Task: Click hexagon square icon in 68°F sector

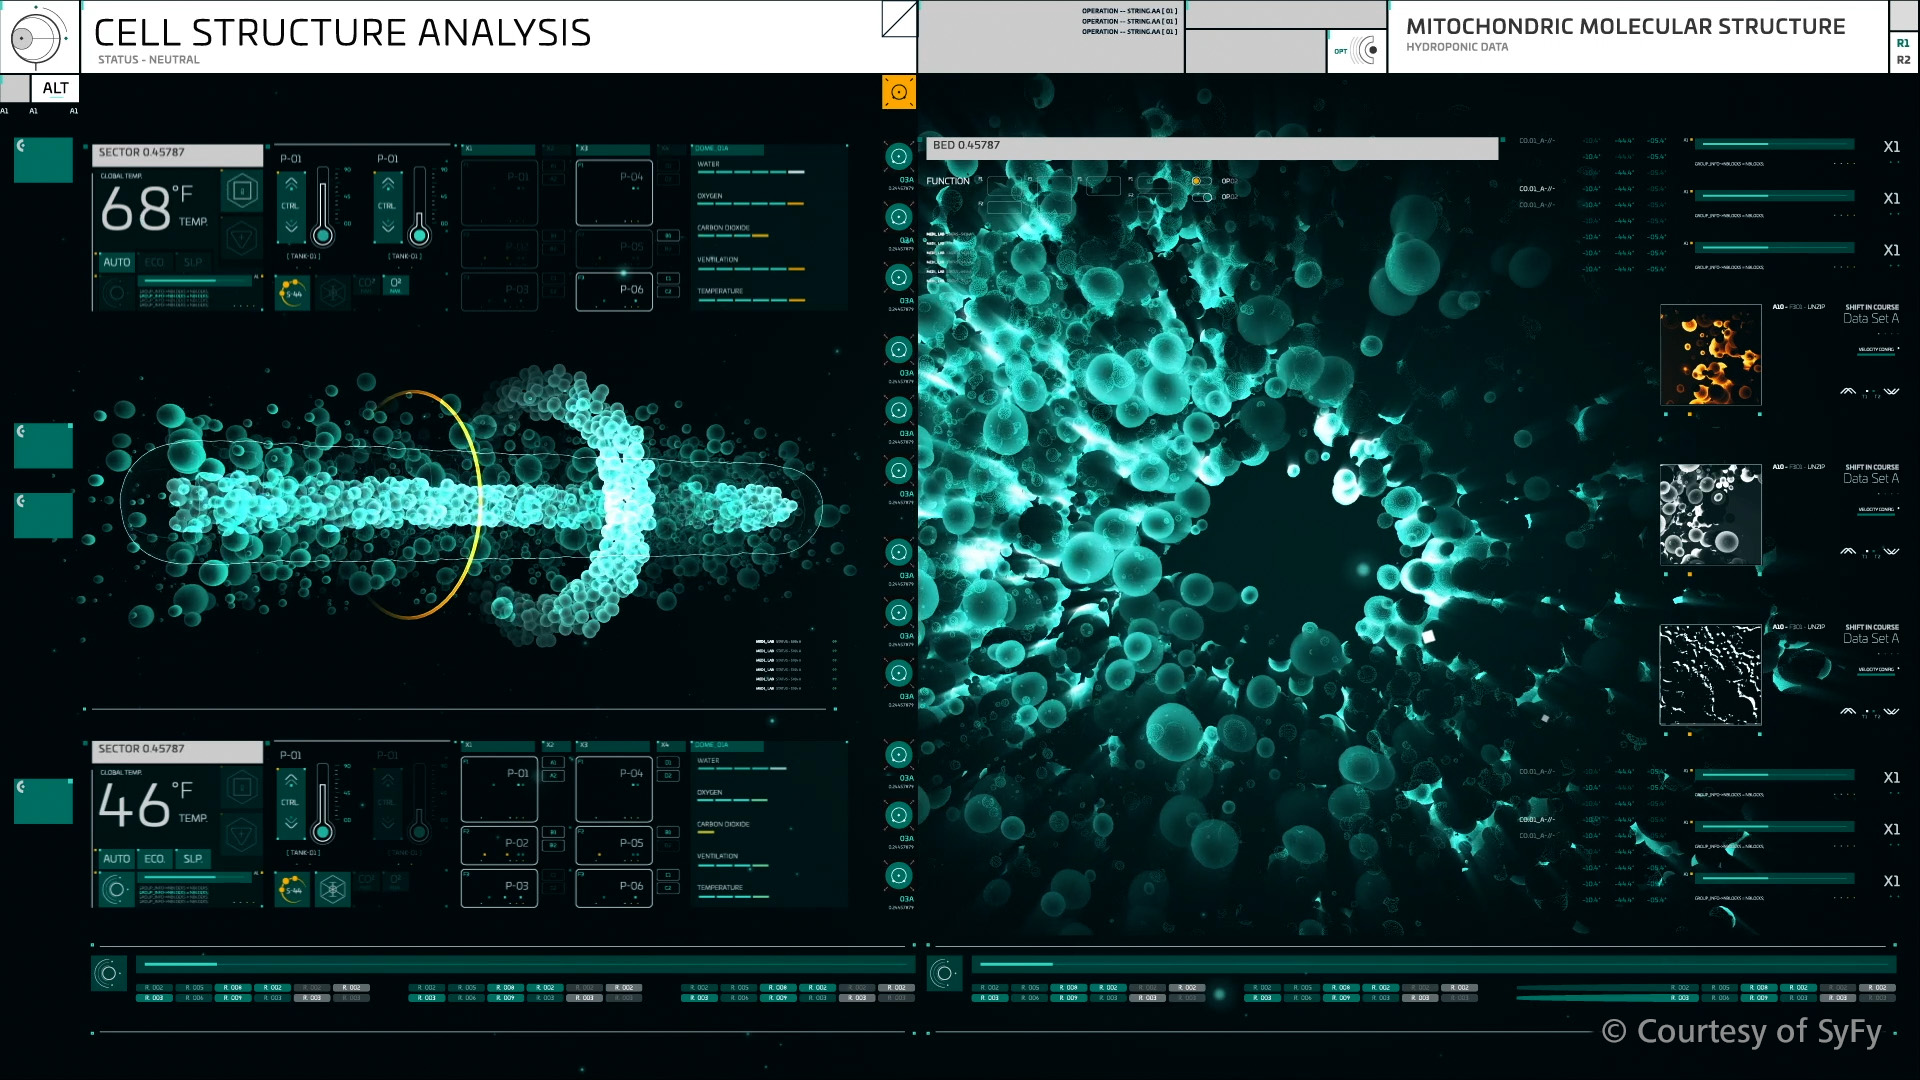Action: (x=242, y=191)
